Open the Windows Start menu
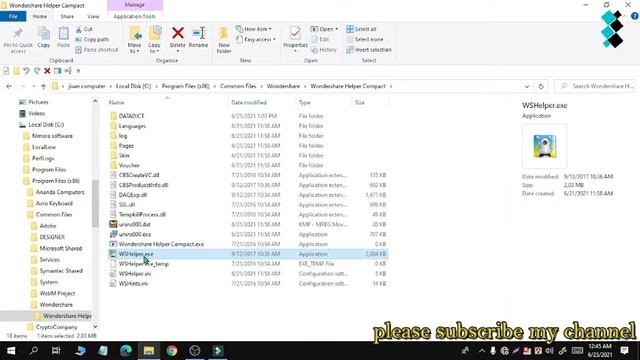The image size is (640, 360). click(x=11, y=351)
